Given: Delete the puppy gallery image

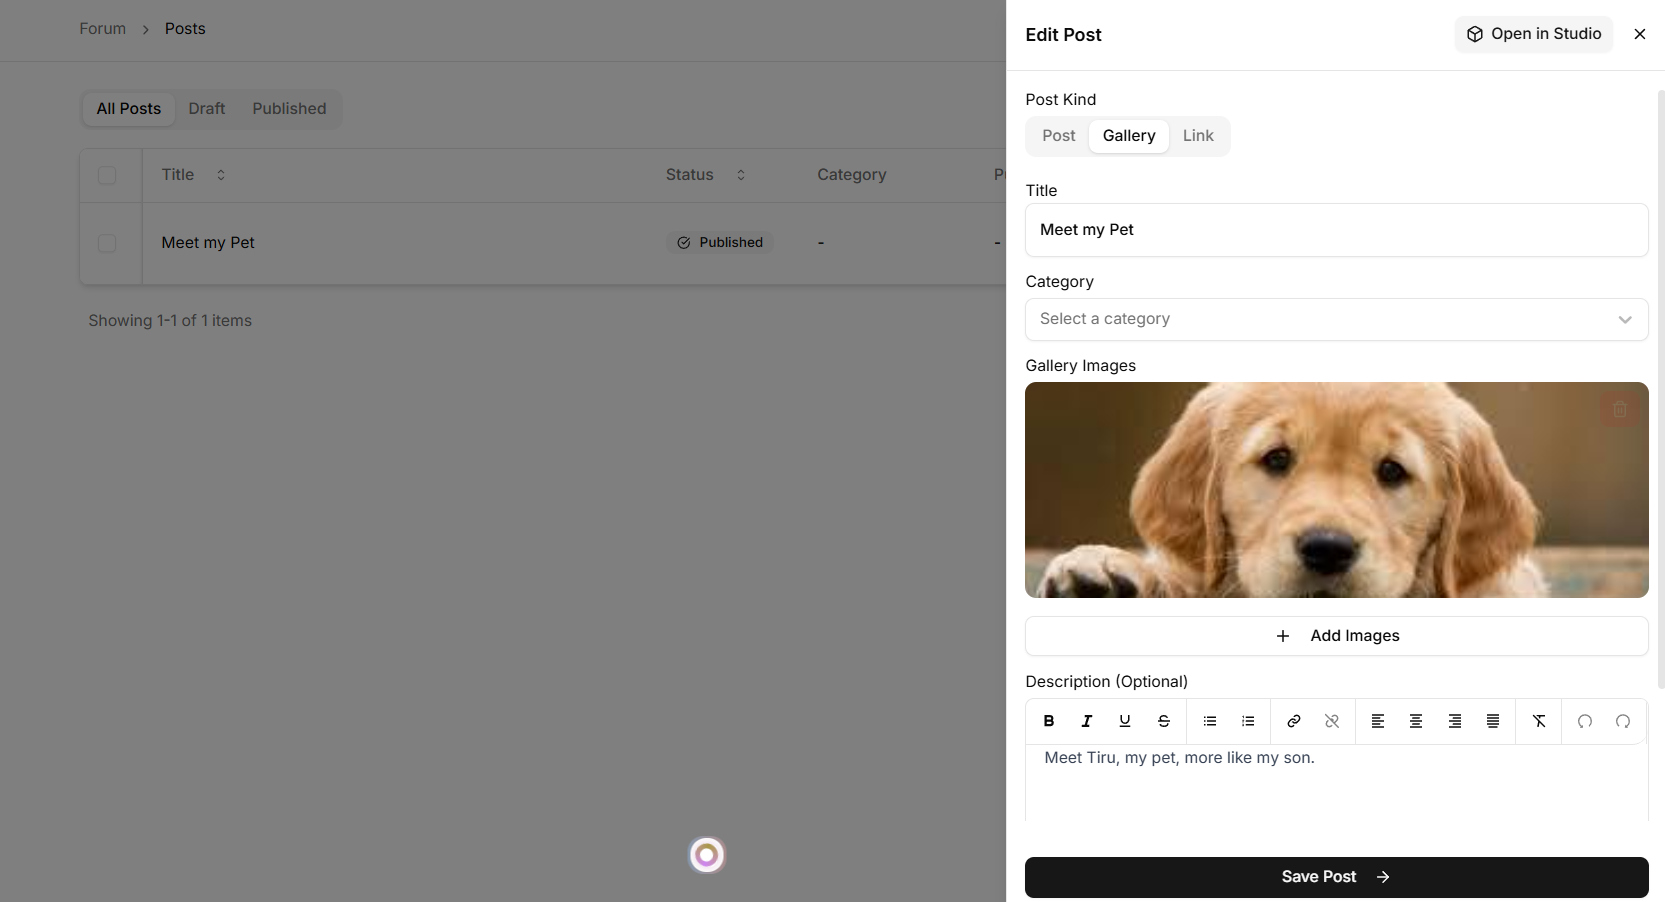Looking at the screenshot, I should (x=1620, y=410).
